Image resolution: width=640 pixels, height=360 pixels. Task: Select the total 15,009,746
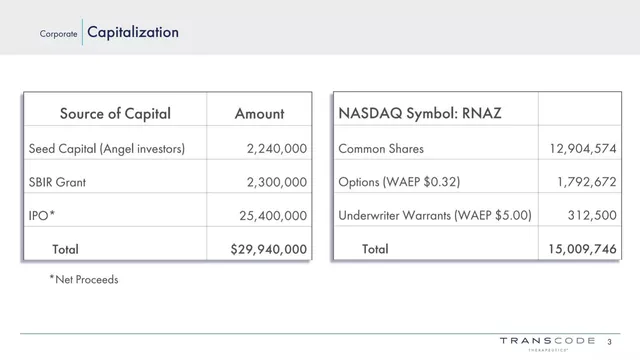tap(582, 249)
